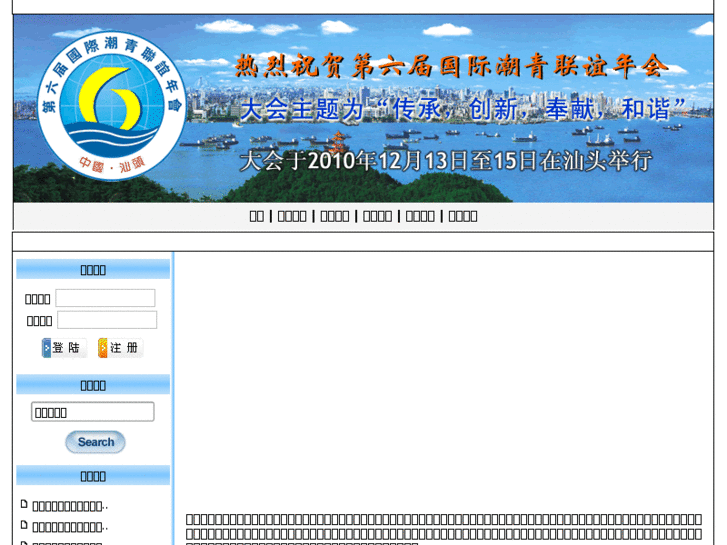
Task: Focus the lower login form text field
Action: tap(107, 320)
